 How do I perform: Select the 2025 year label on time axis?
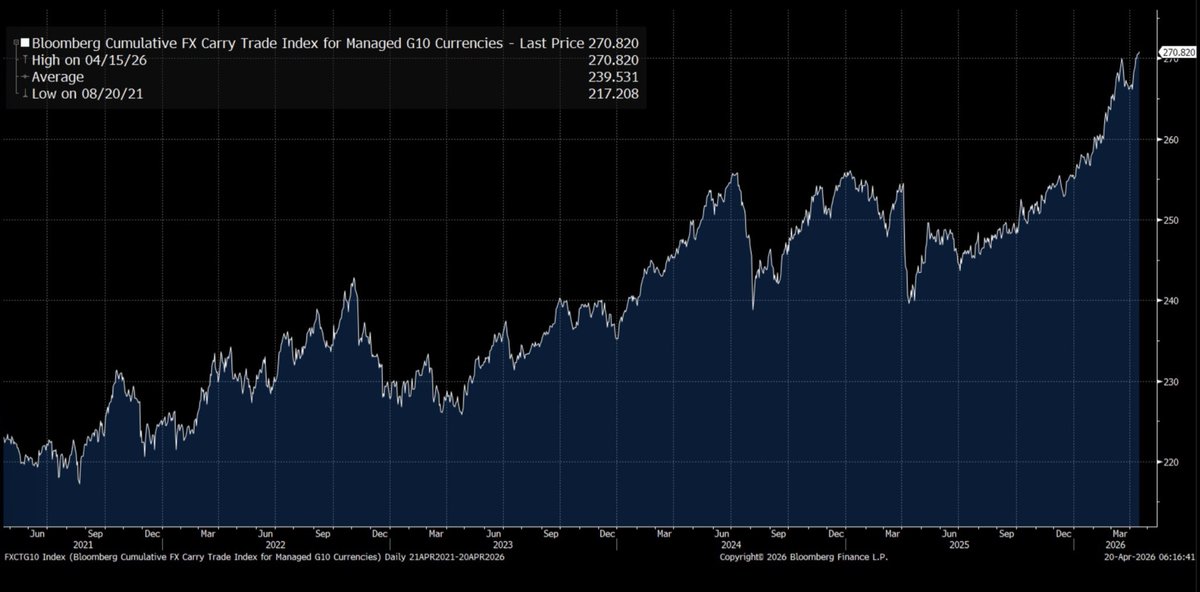point(958,545)
